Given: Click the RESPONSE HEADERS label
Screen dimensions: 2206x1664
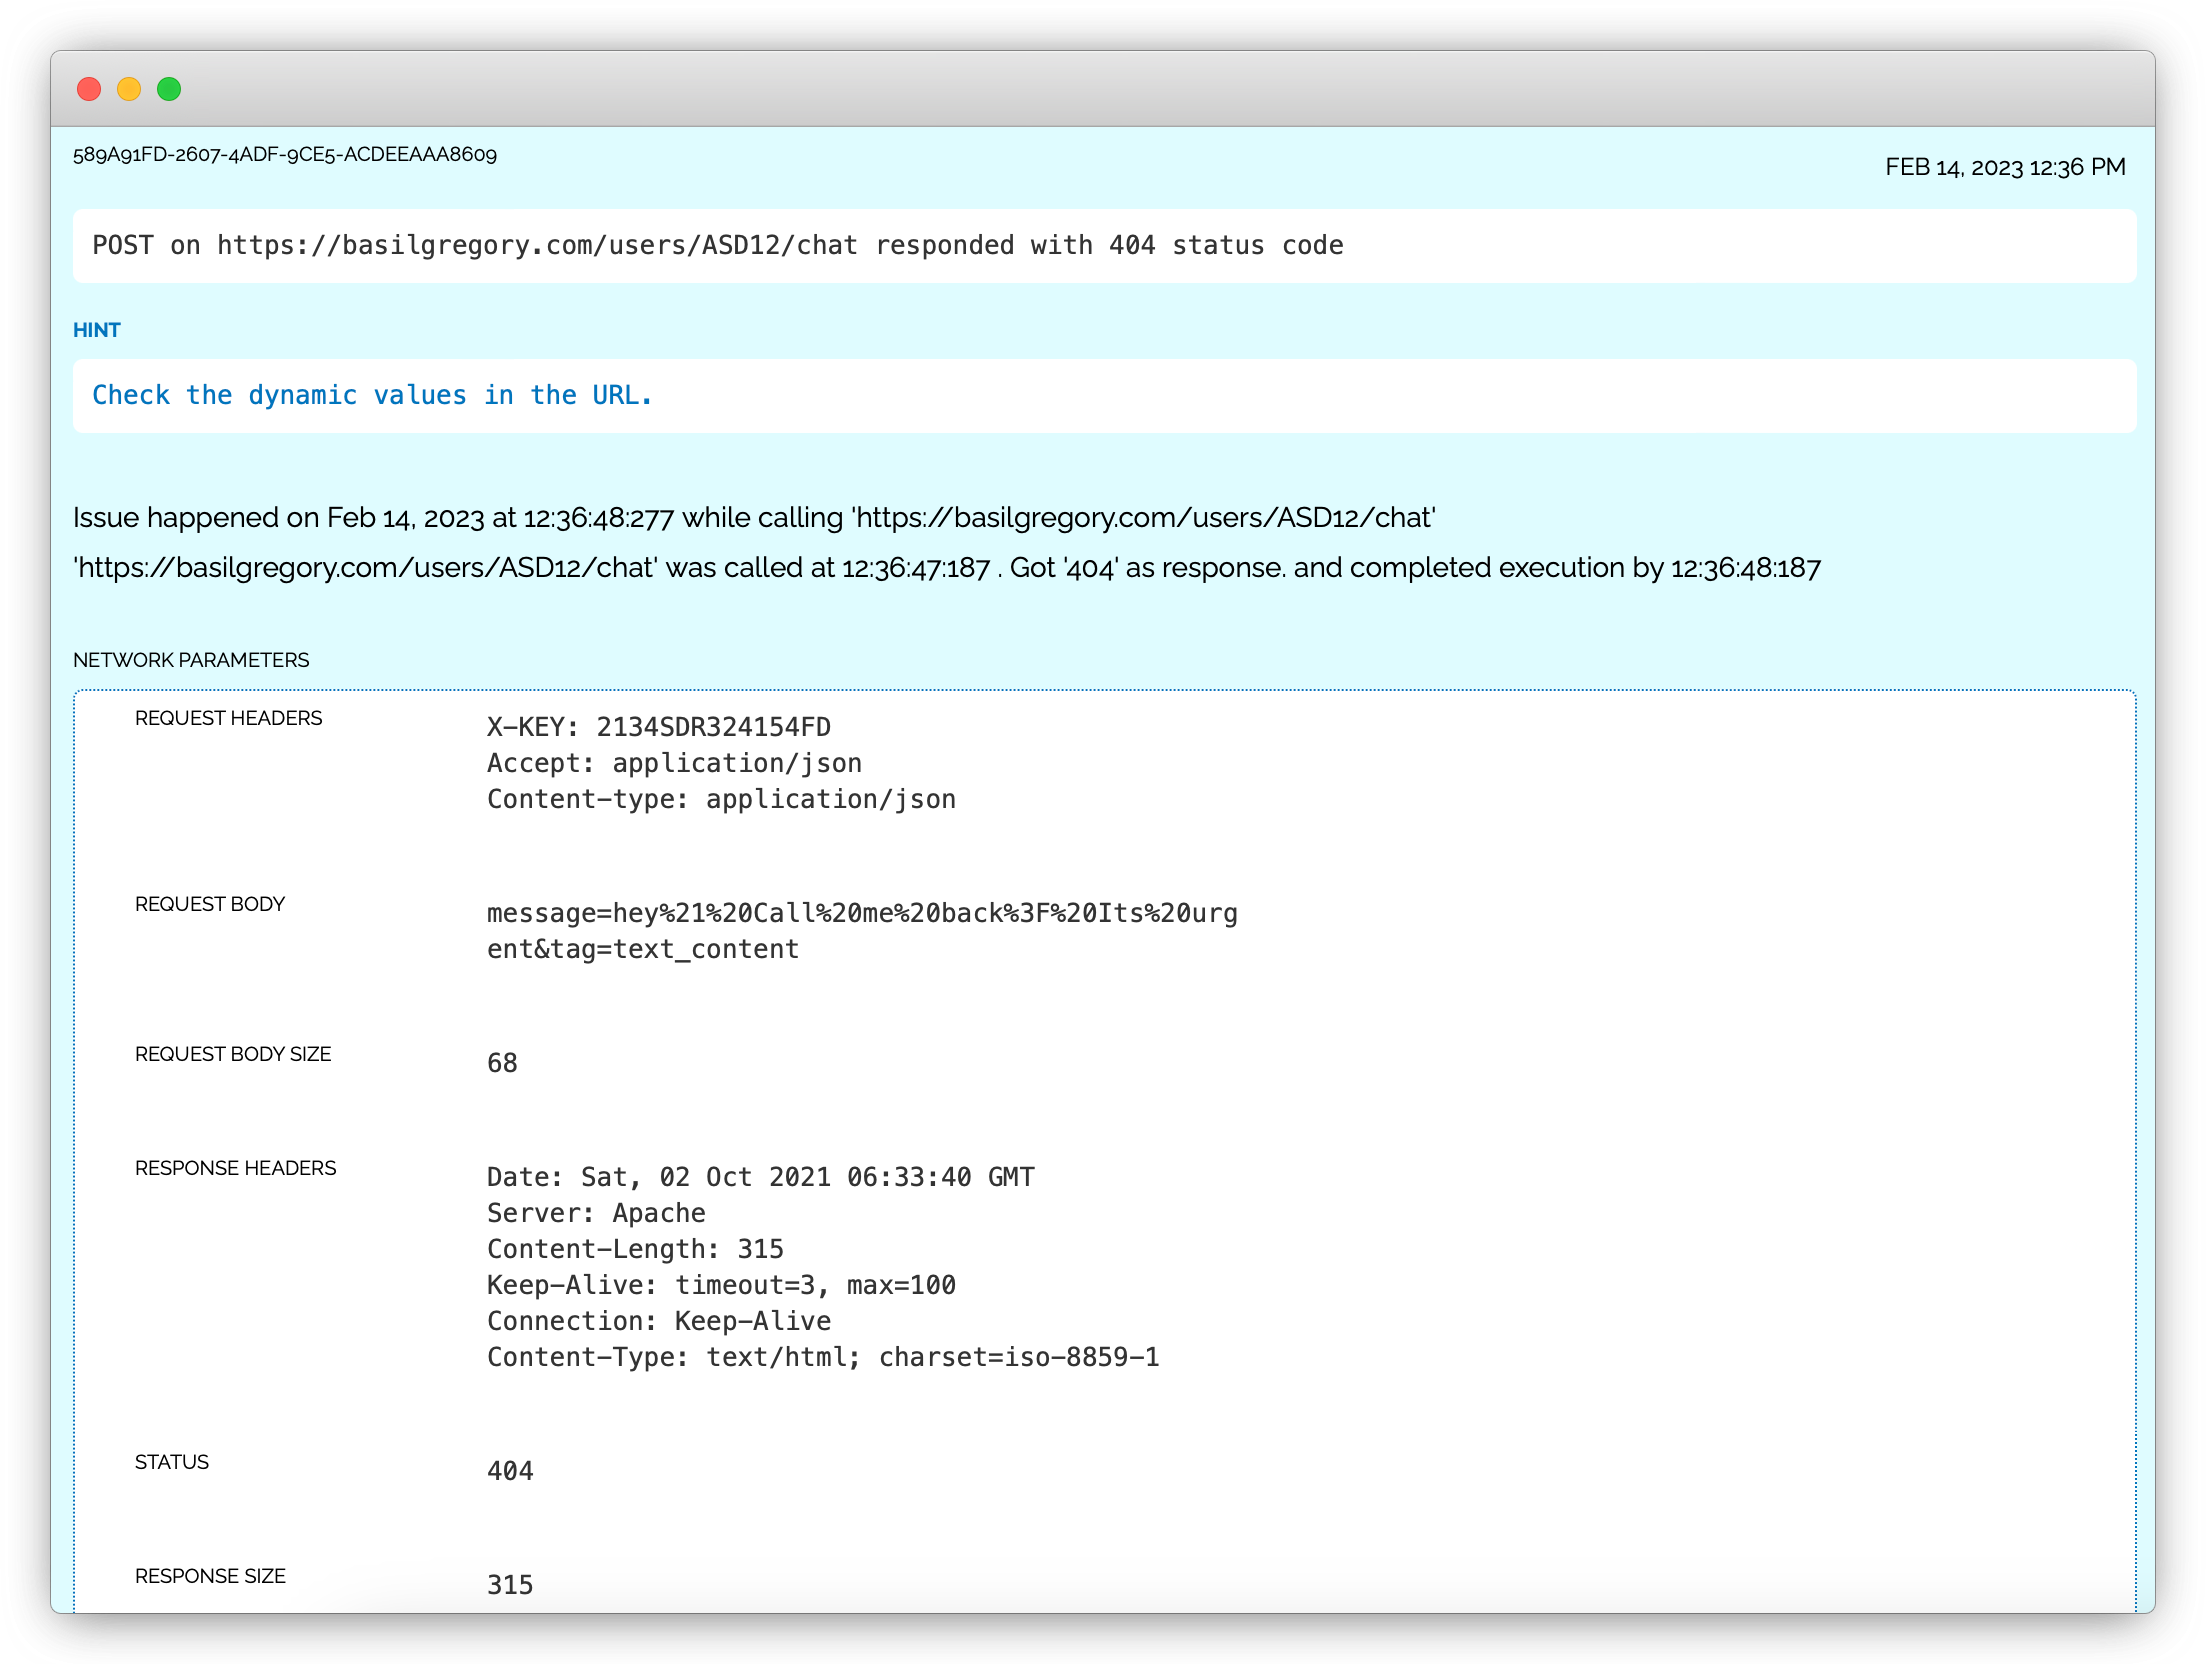Looking at the screenshot, I should coord(235,1168).
